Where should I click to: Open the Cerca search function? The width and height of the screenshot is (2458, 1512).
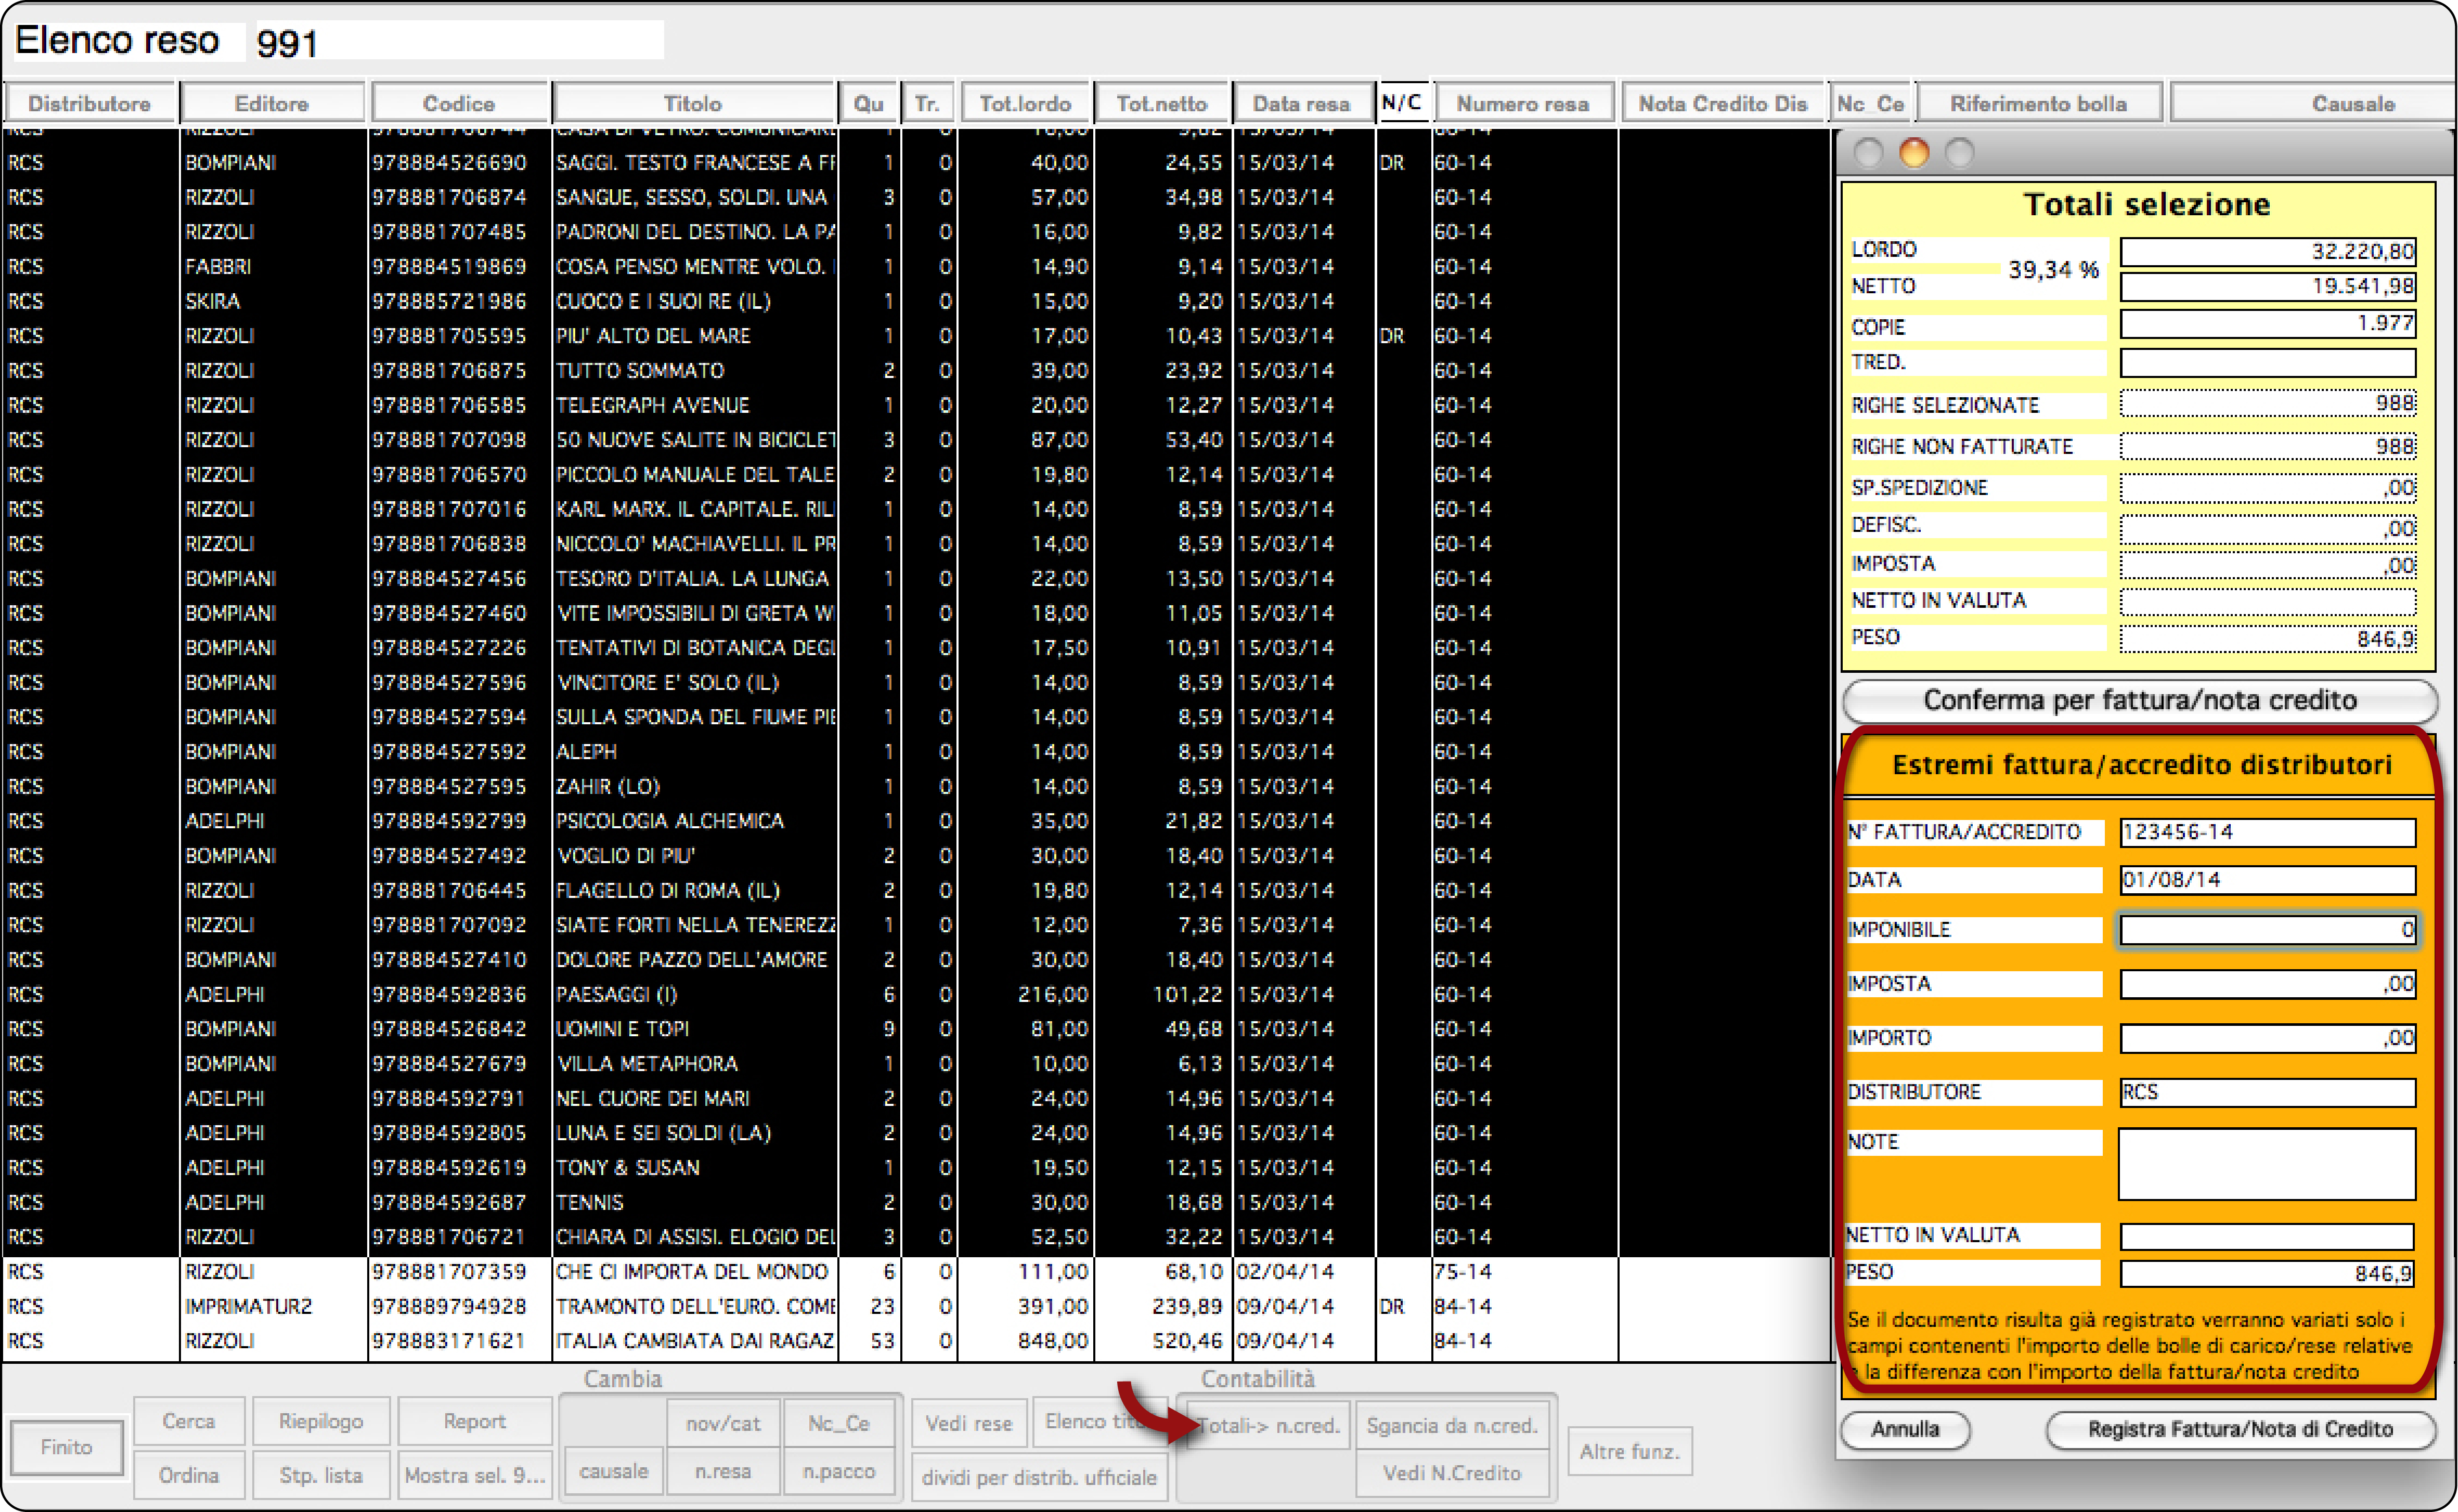pos(189,1421)
